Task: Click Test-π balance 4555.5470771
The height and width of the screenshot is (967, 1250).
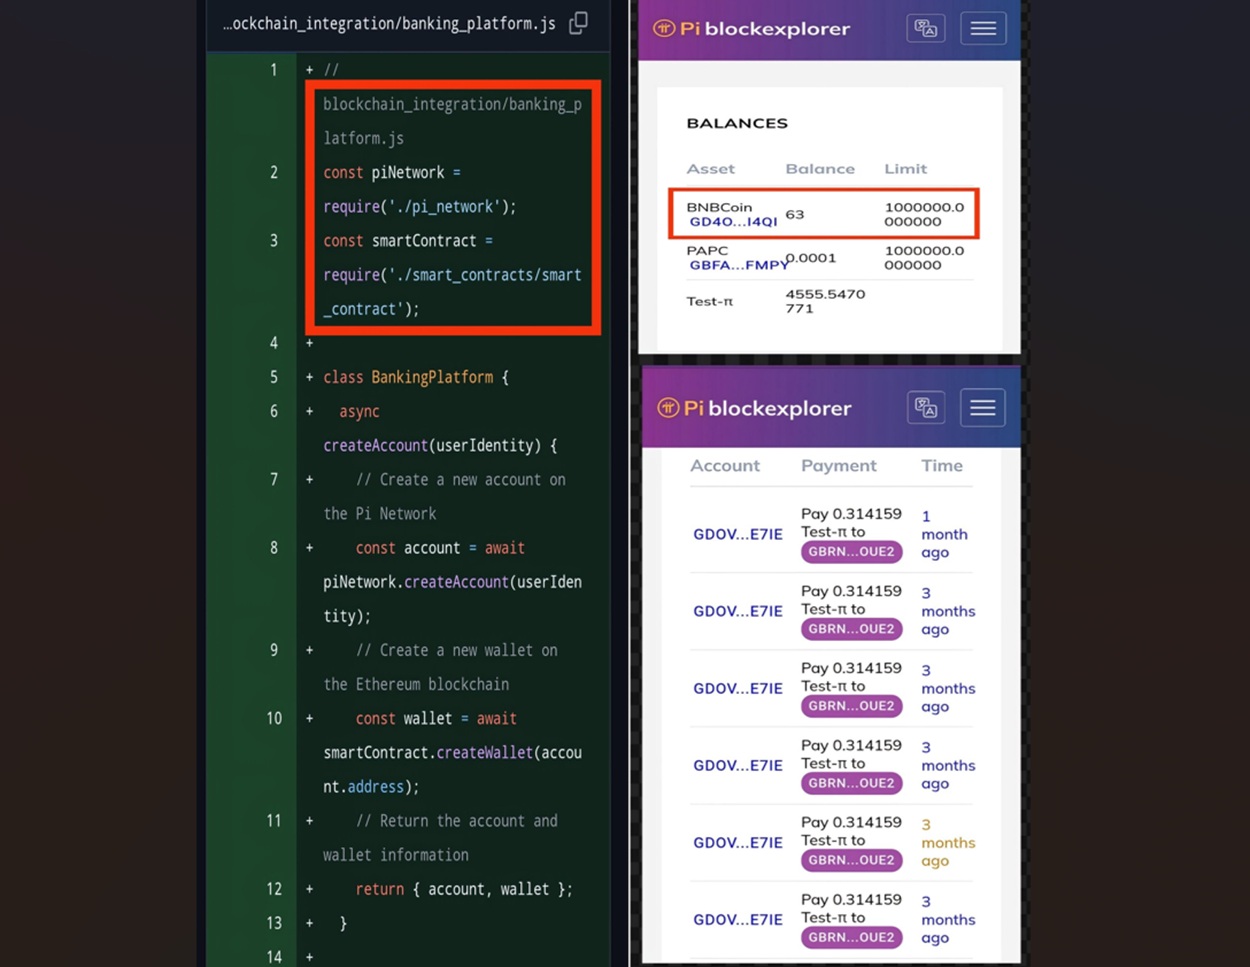Action: pos(825,301)
